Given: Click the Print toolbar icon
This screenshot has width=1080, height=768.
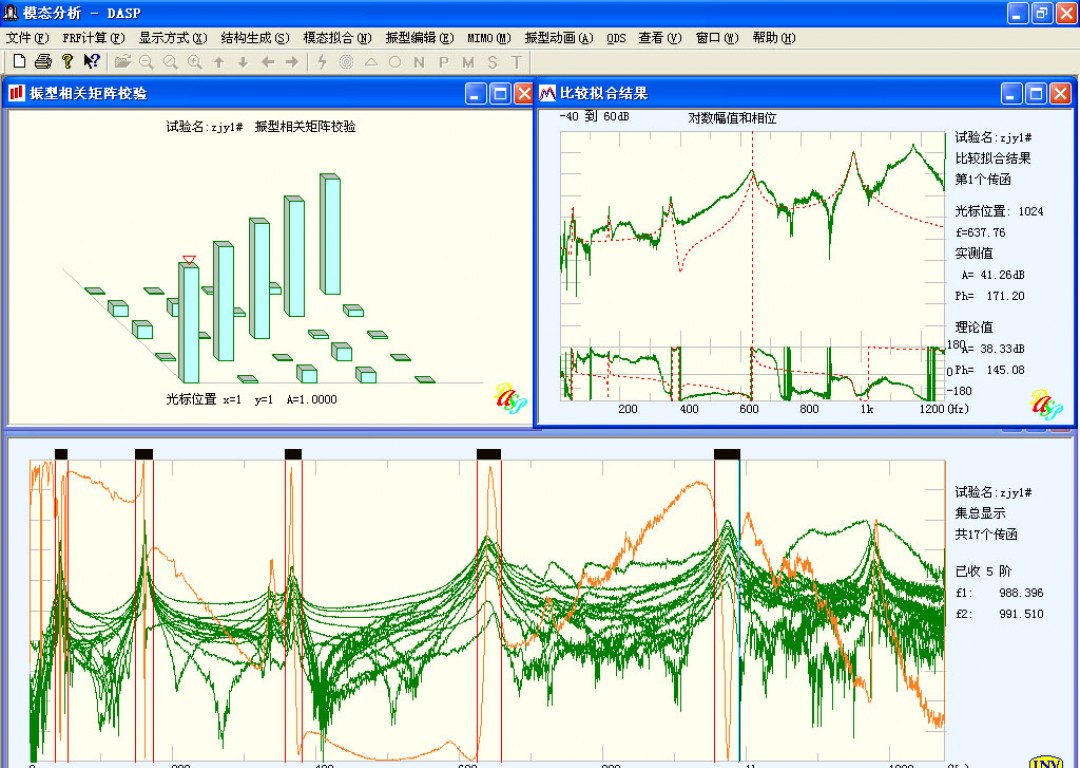Looking at the screenshot, I should (43, 61).
